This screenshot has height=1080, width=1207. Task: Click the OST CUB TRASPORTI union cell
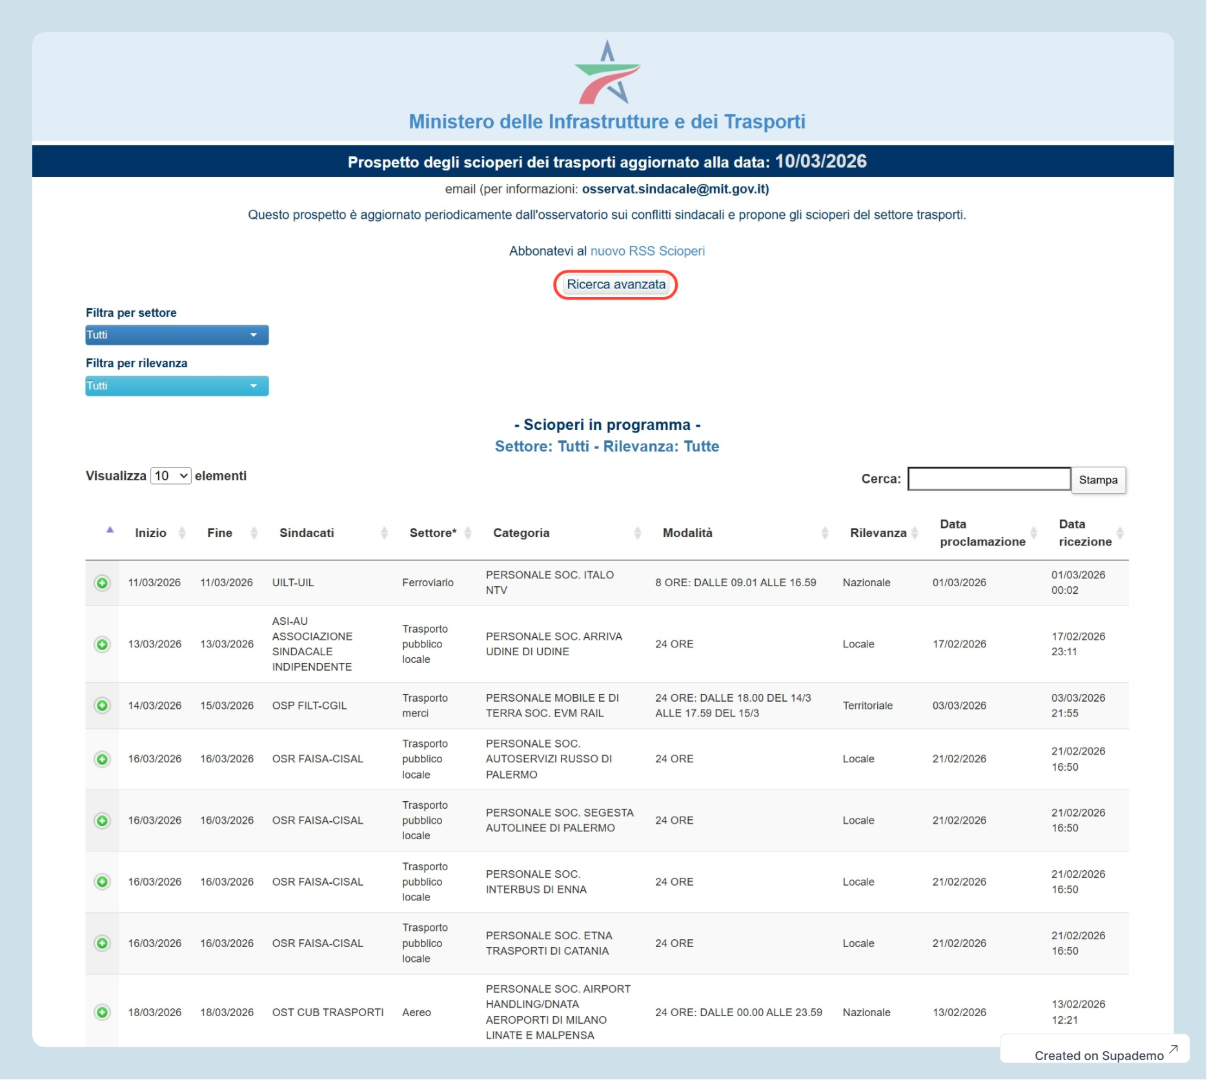pos(328,1012)
